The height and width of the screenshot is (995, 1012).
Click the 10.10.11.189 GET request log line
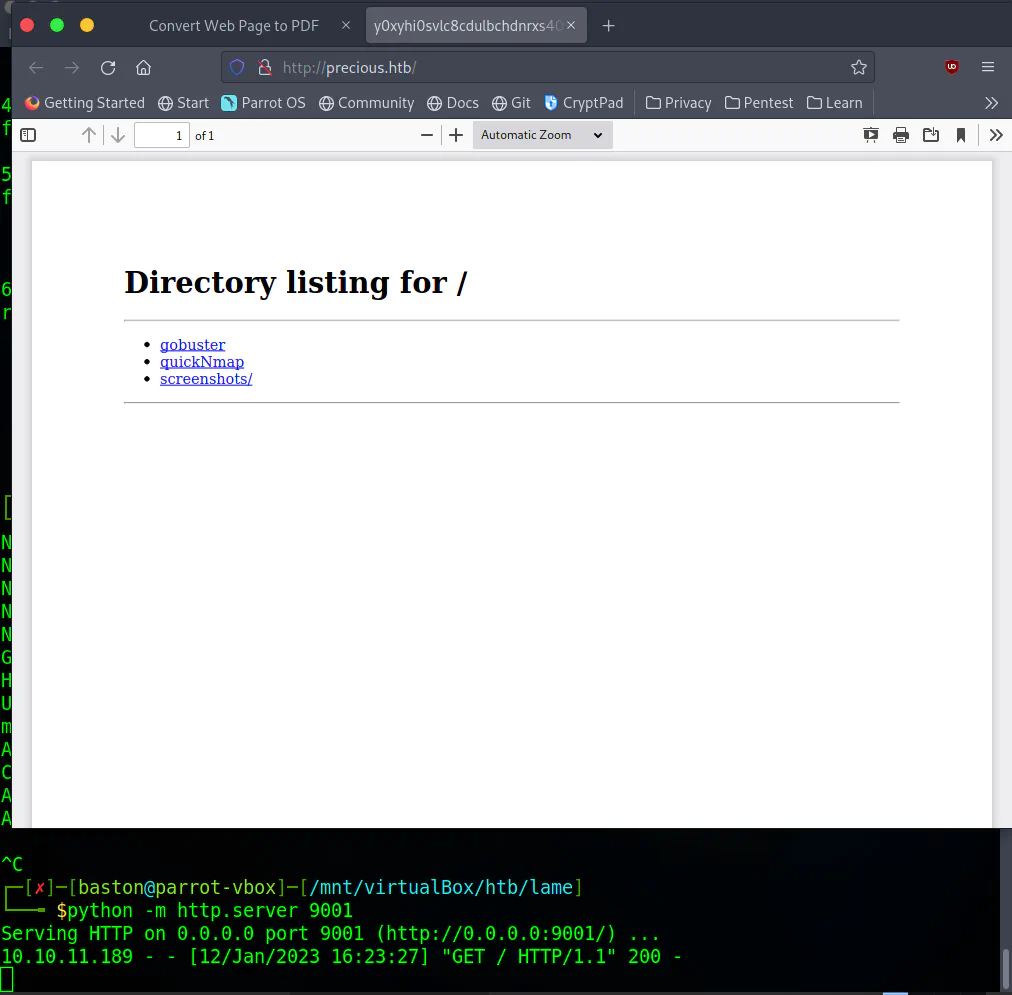(x=341, y=956)
